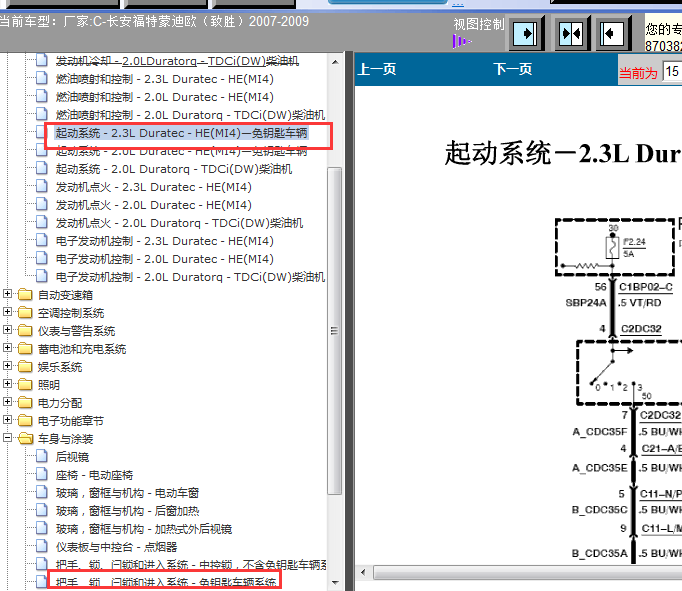The image size is (682, 591).
Task: Click the left-arrow view control button
Action: pos(612,34)
